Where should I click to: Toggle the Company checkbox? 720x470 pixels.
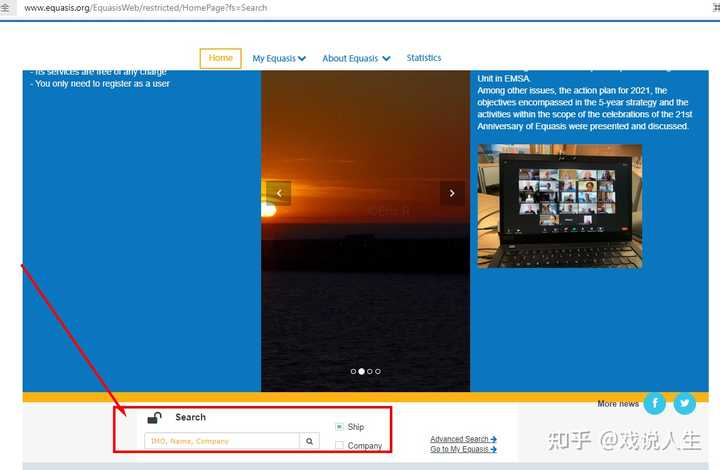coord(339,445)
